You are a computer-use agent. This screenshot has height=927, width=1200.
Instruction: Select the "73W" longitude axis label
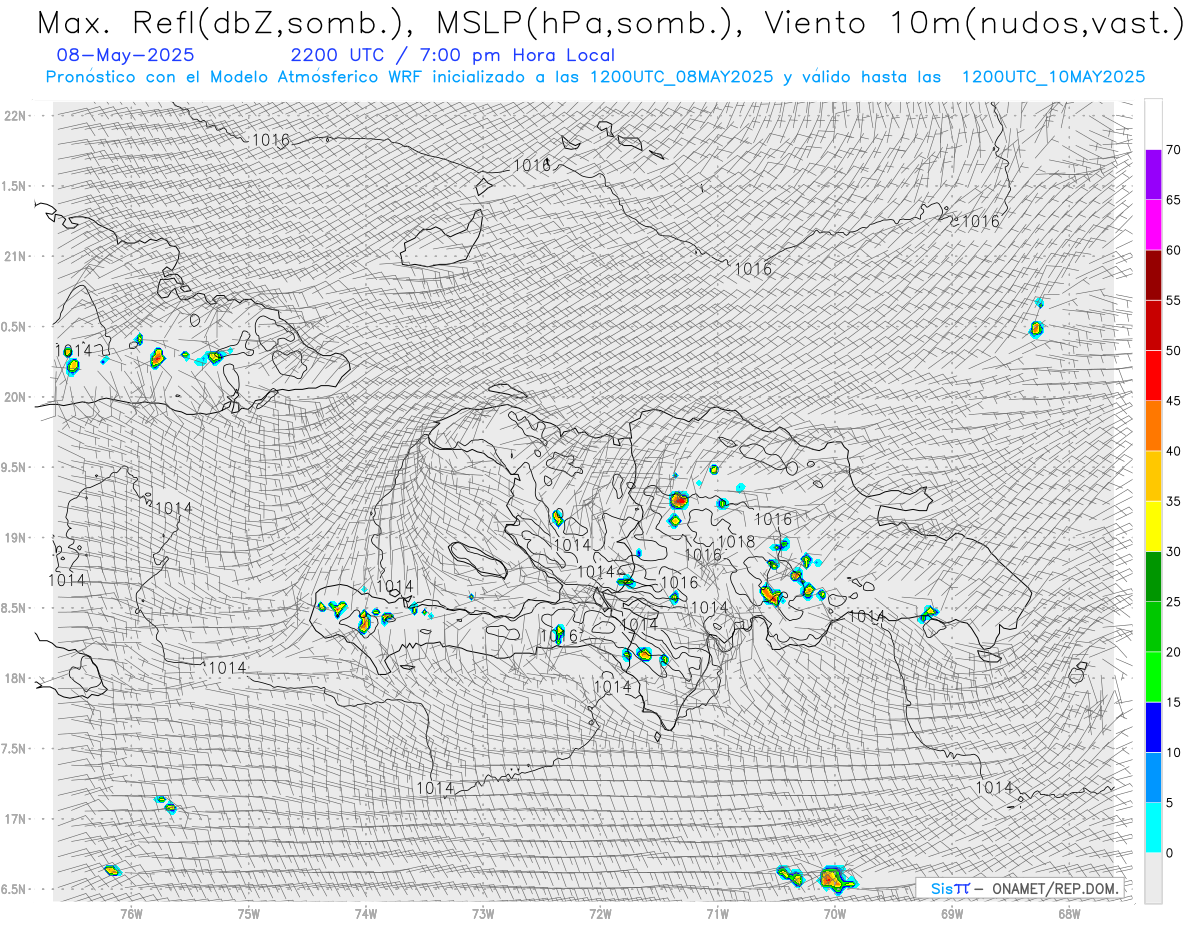click(483, 914)
